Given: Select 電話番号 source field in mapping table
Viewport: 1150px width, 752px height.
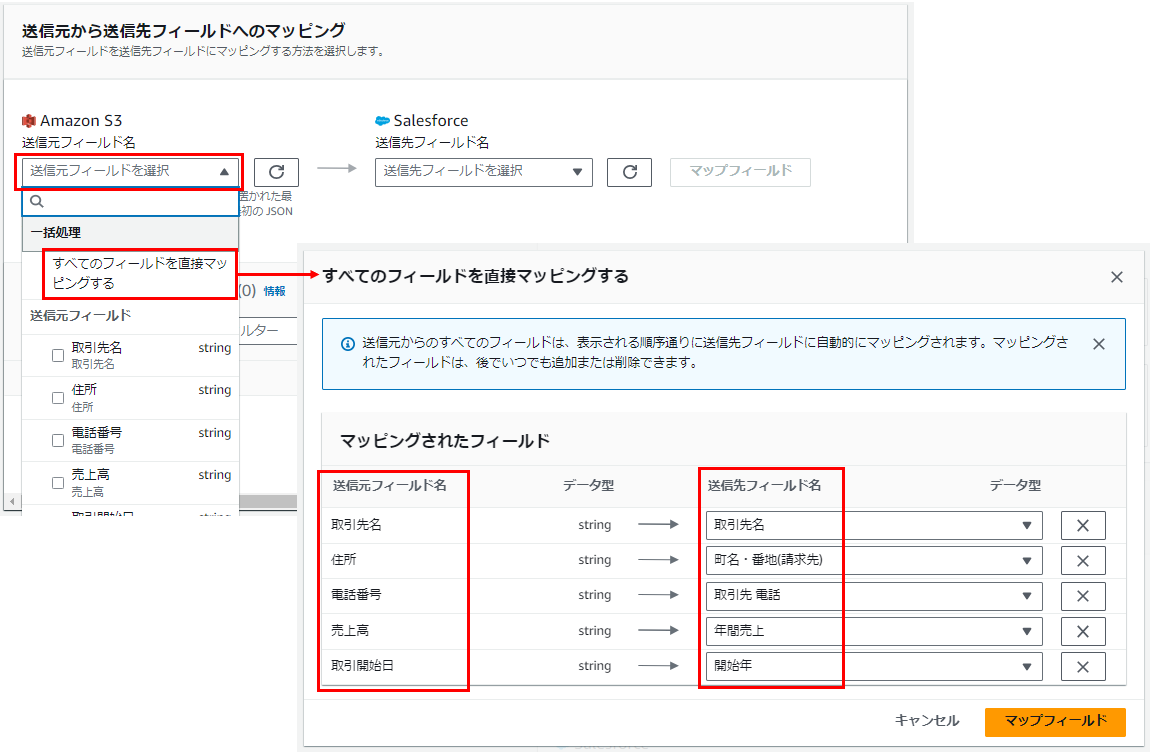Looking at the screenshot, I should (356, 595).
